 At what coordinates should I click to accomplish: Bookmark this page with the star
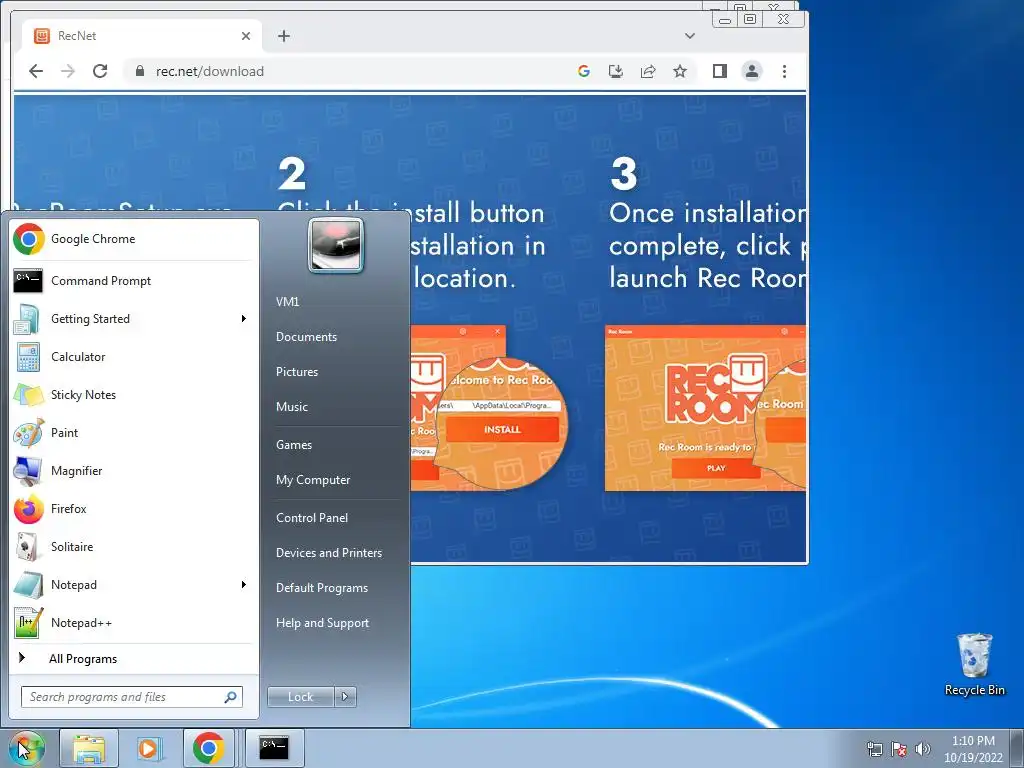point(680,71)
